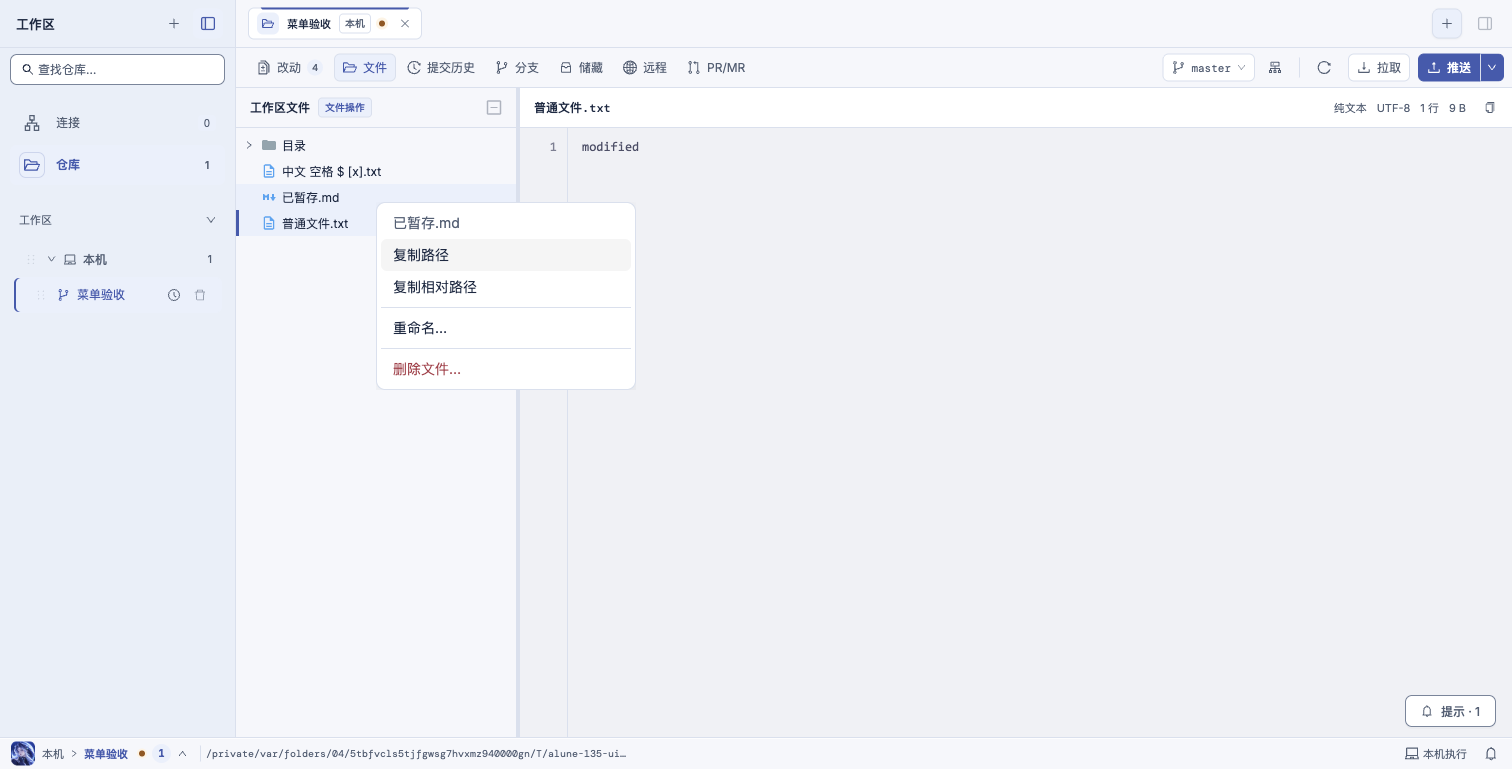Open the master branch dropdown
The width and height of the screenshot is (1512, 769).
tap(1209, 68)
